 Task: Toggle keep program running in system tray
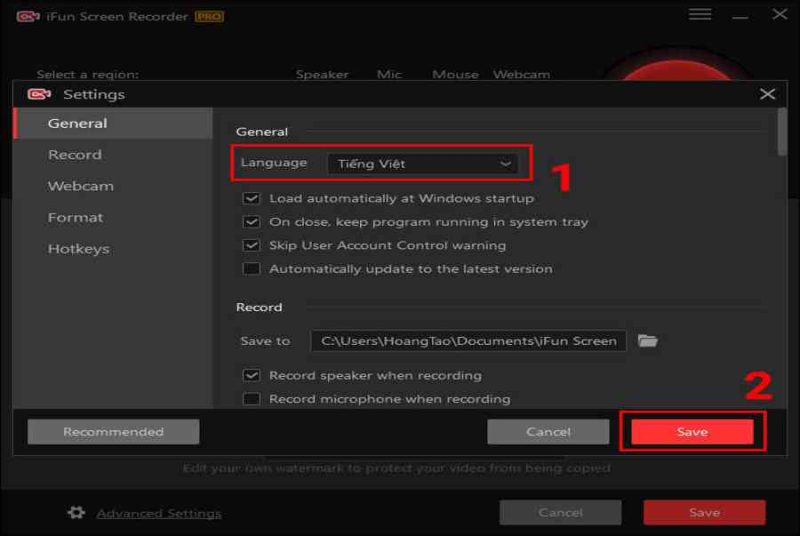pos(251,222)
